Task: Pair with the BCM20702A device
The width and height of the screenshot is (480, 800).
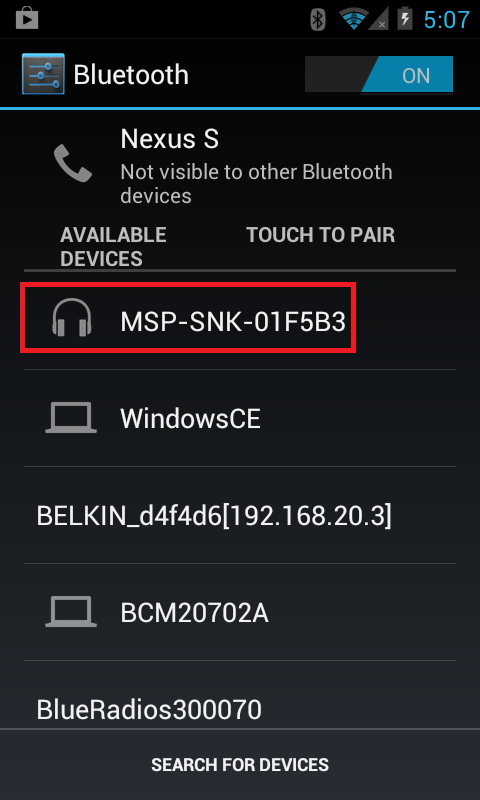Action: click(240, 612)
